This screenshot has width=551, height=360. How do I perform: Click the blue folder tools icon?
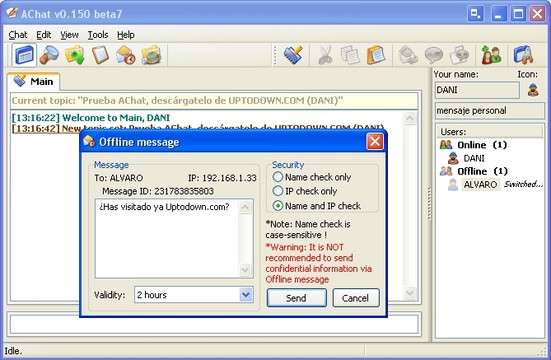coord(524,55)
